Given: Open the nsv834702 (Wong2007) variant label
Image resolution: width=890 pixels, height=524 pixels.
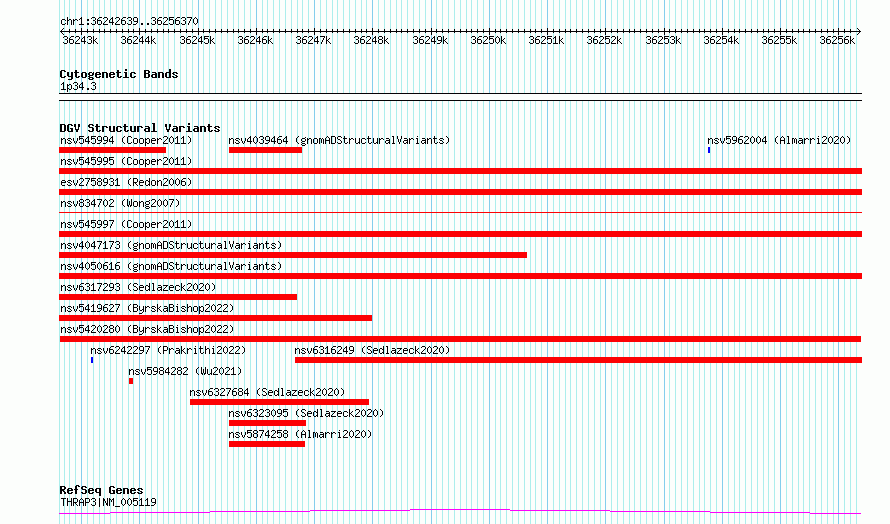Looking at the screenshot, I should coord(120,203).
